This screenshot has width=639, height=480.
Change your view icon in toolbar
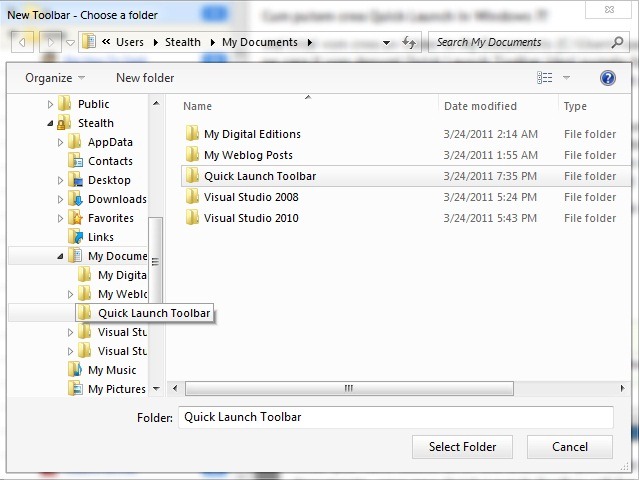pyautogui.click(x=544, y=77)
